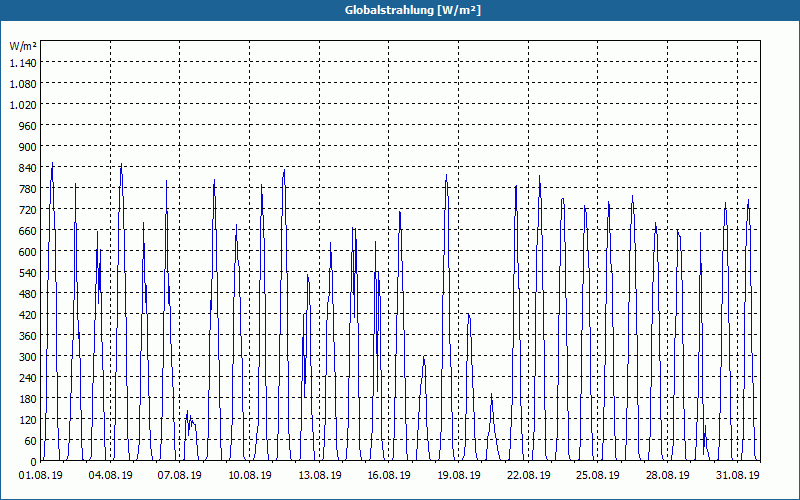The image size is (800, 500).
Task: Select date label 13.08.19
Action: tap(319, 475)
